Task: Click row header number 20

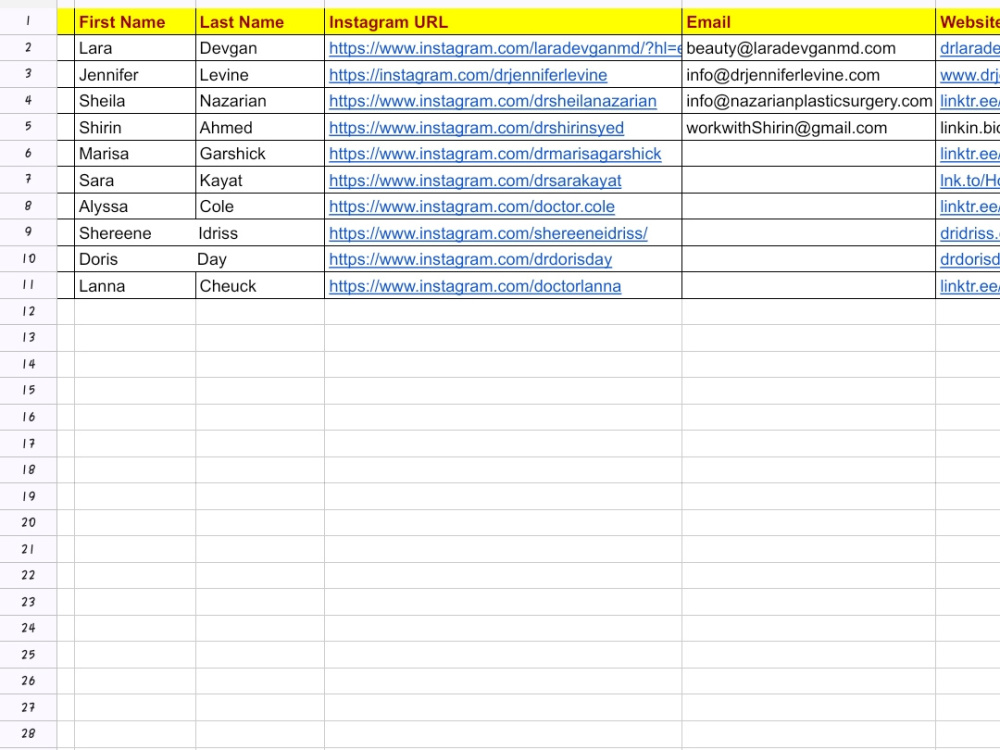Action: coord(28,523)
